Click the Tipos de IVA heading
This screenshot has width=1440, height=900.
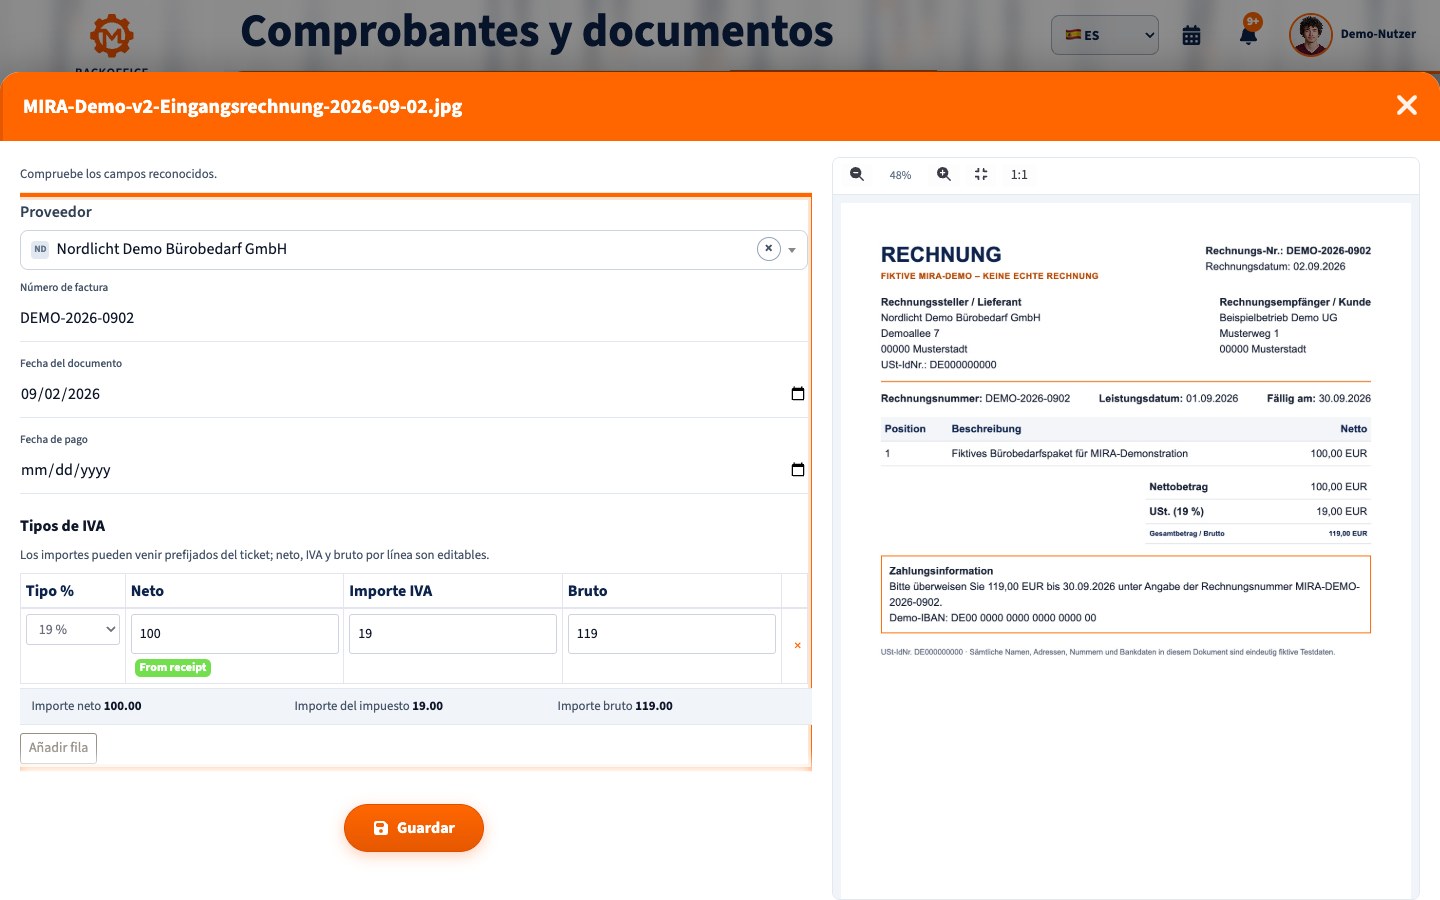(62, 526)
